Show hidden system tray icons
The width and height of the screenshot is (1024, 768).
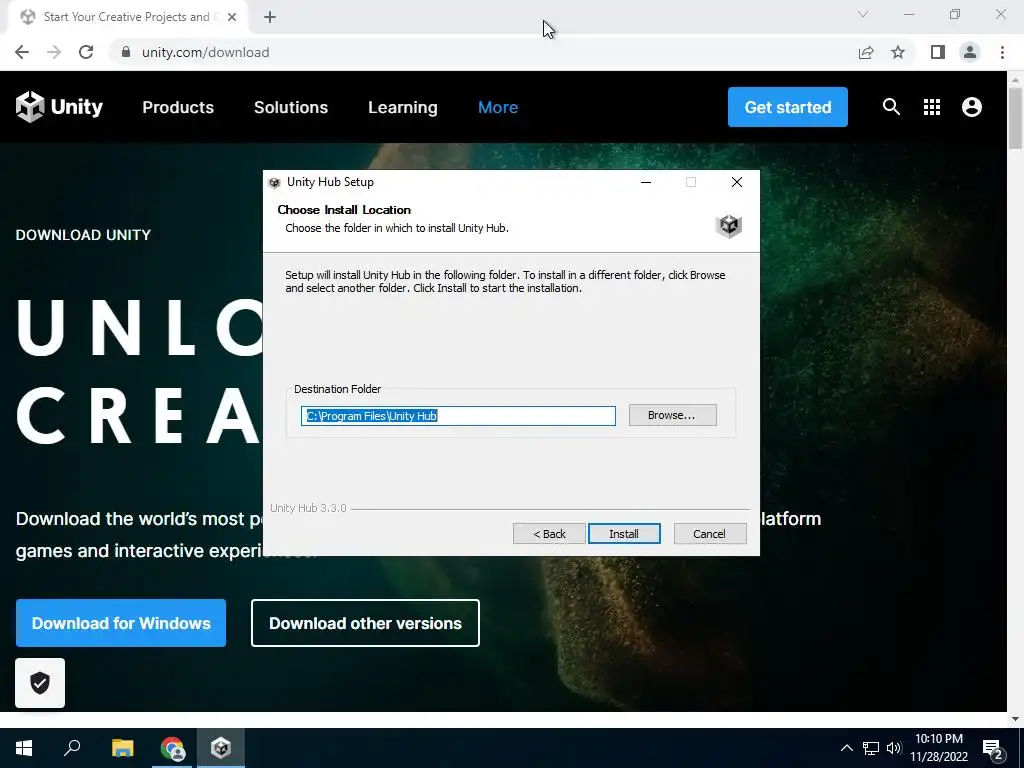click(x=846, y=748)
